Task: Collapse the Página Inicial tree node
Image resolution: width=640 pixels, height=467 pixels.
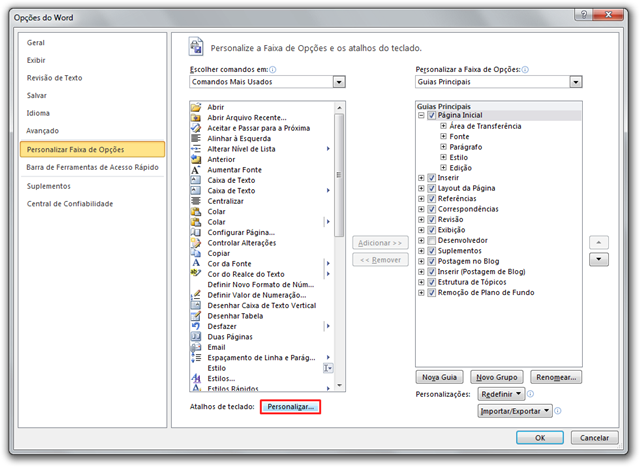Action: pyautogui.click(x=421, y=116)
